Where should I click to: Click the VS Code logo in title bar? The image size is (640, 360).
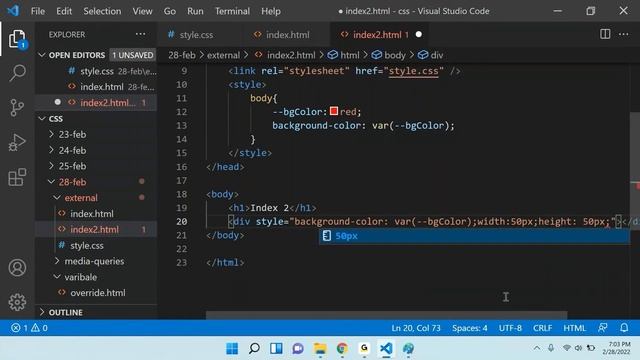pos(13,11)
